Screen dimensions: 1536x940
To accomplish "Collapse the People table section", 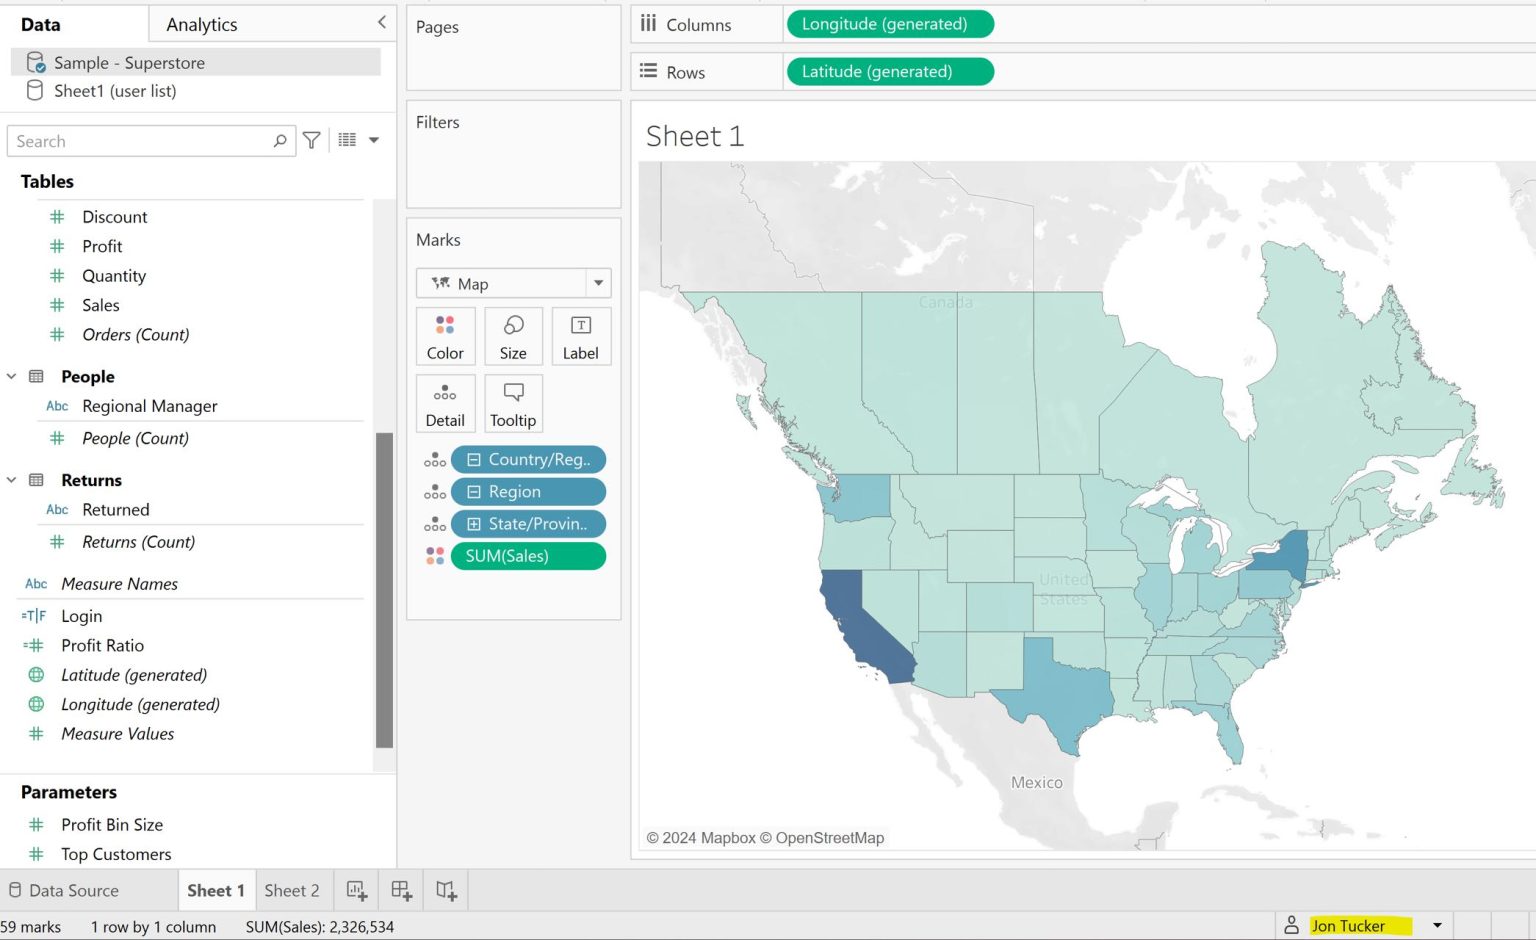I will (11, 376).
